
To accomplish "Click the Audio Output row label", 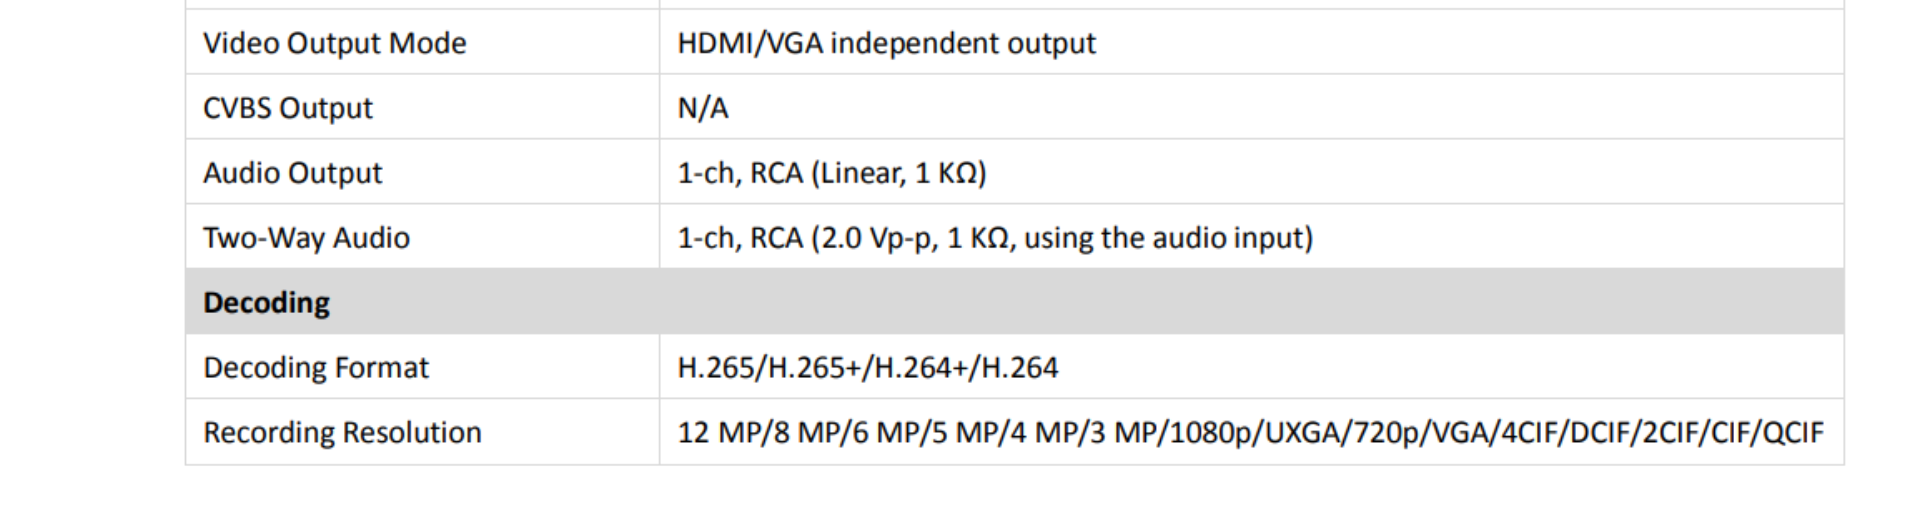I will coord(292,173).
